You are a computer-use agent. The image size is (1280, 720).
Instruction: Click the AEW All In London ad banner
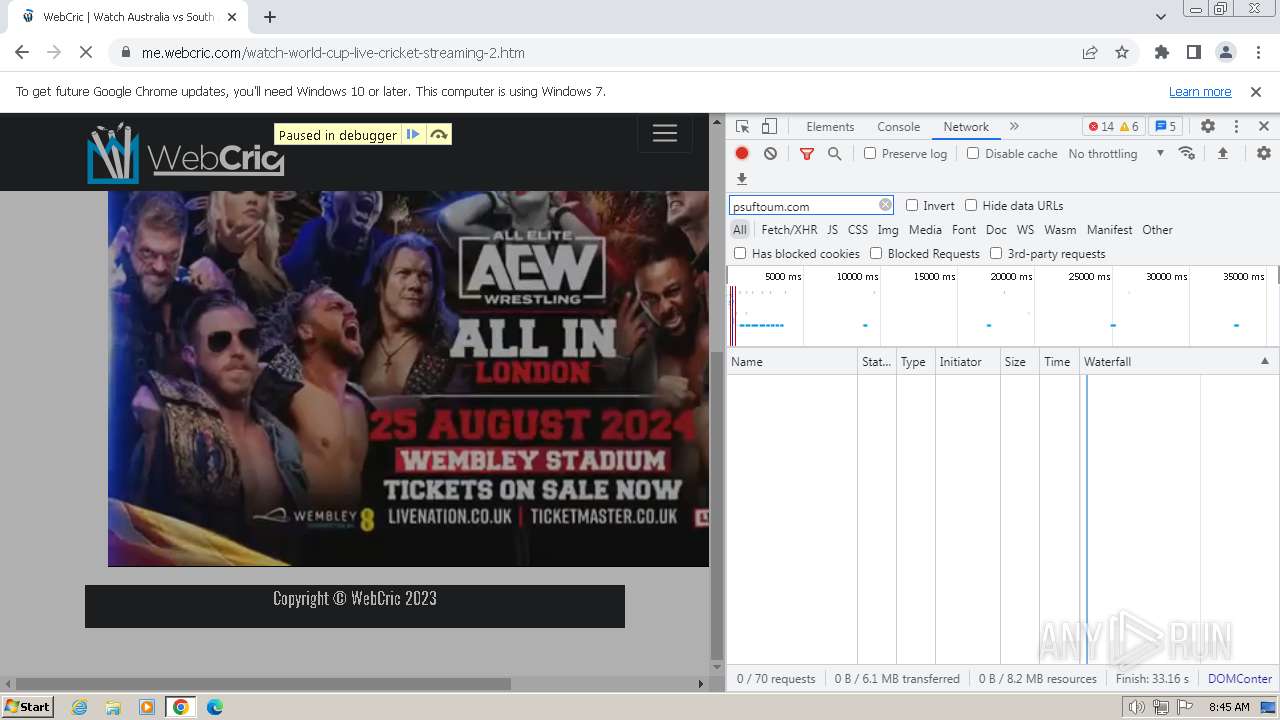408,378
